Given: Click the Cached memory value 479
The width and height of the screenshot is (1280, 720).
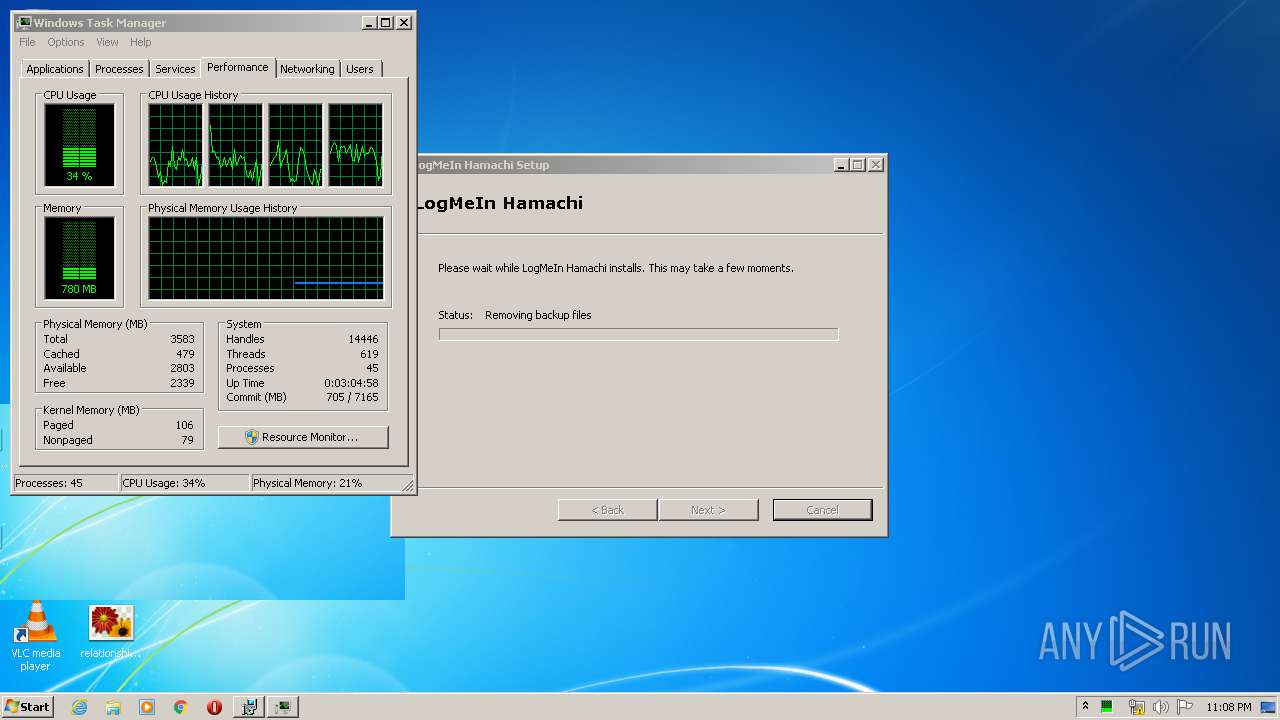Looking at the screenshot, I should pyautogui.click(x=185, y=354).
